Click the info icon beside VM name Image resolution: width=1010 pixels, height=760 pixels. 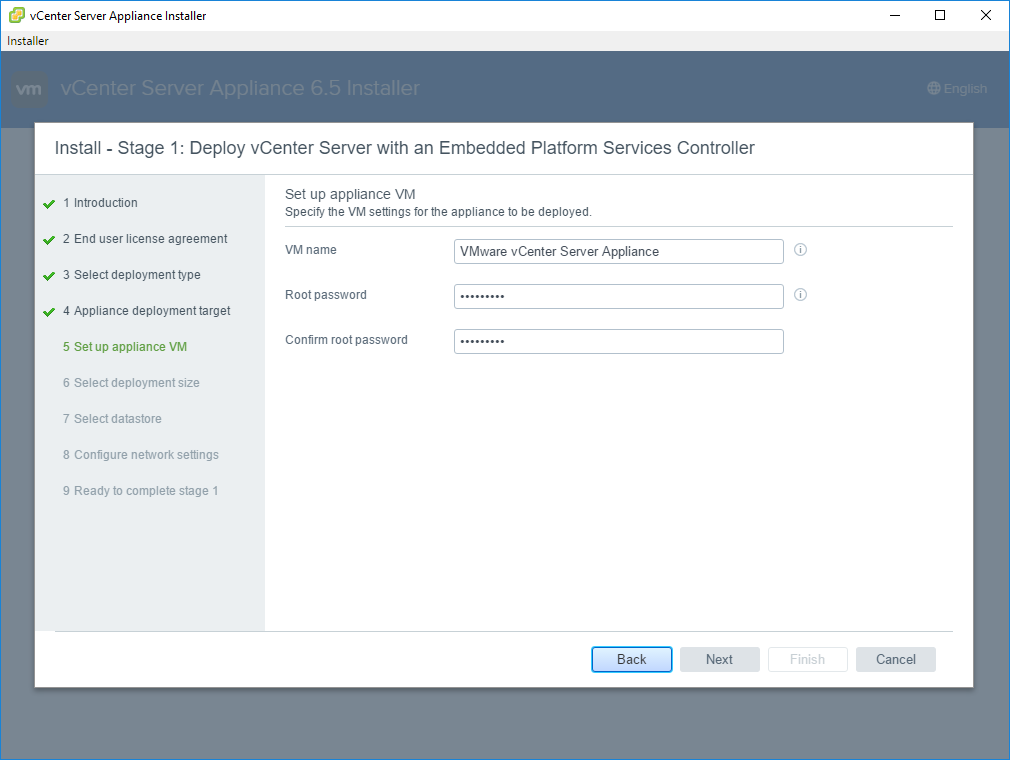click(800, 250)
